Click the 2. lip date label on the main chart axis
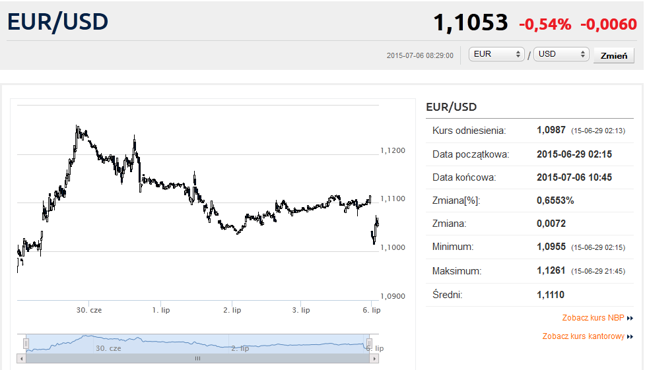645x370 pixels. [232, 310]
